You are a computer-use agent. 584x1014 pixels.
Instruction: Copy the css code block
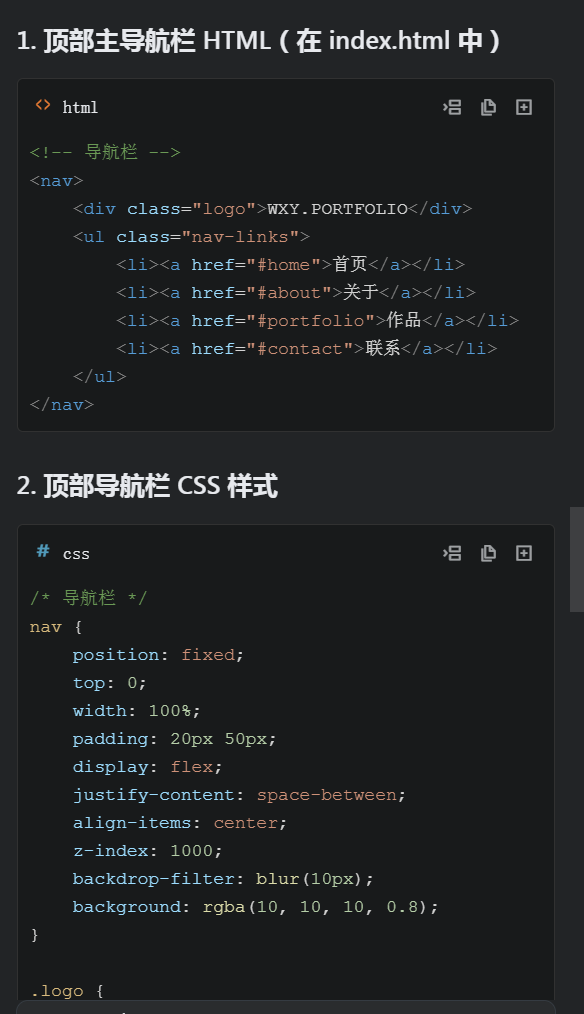click(x=488, y=554)
